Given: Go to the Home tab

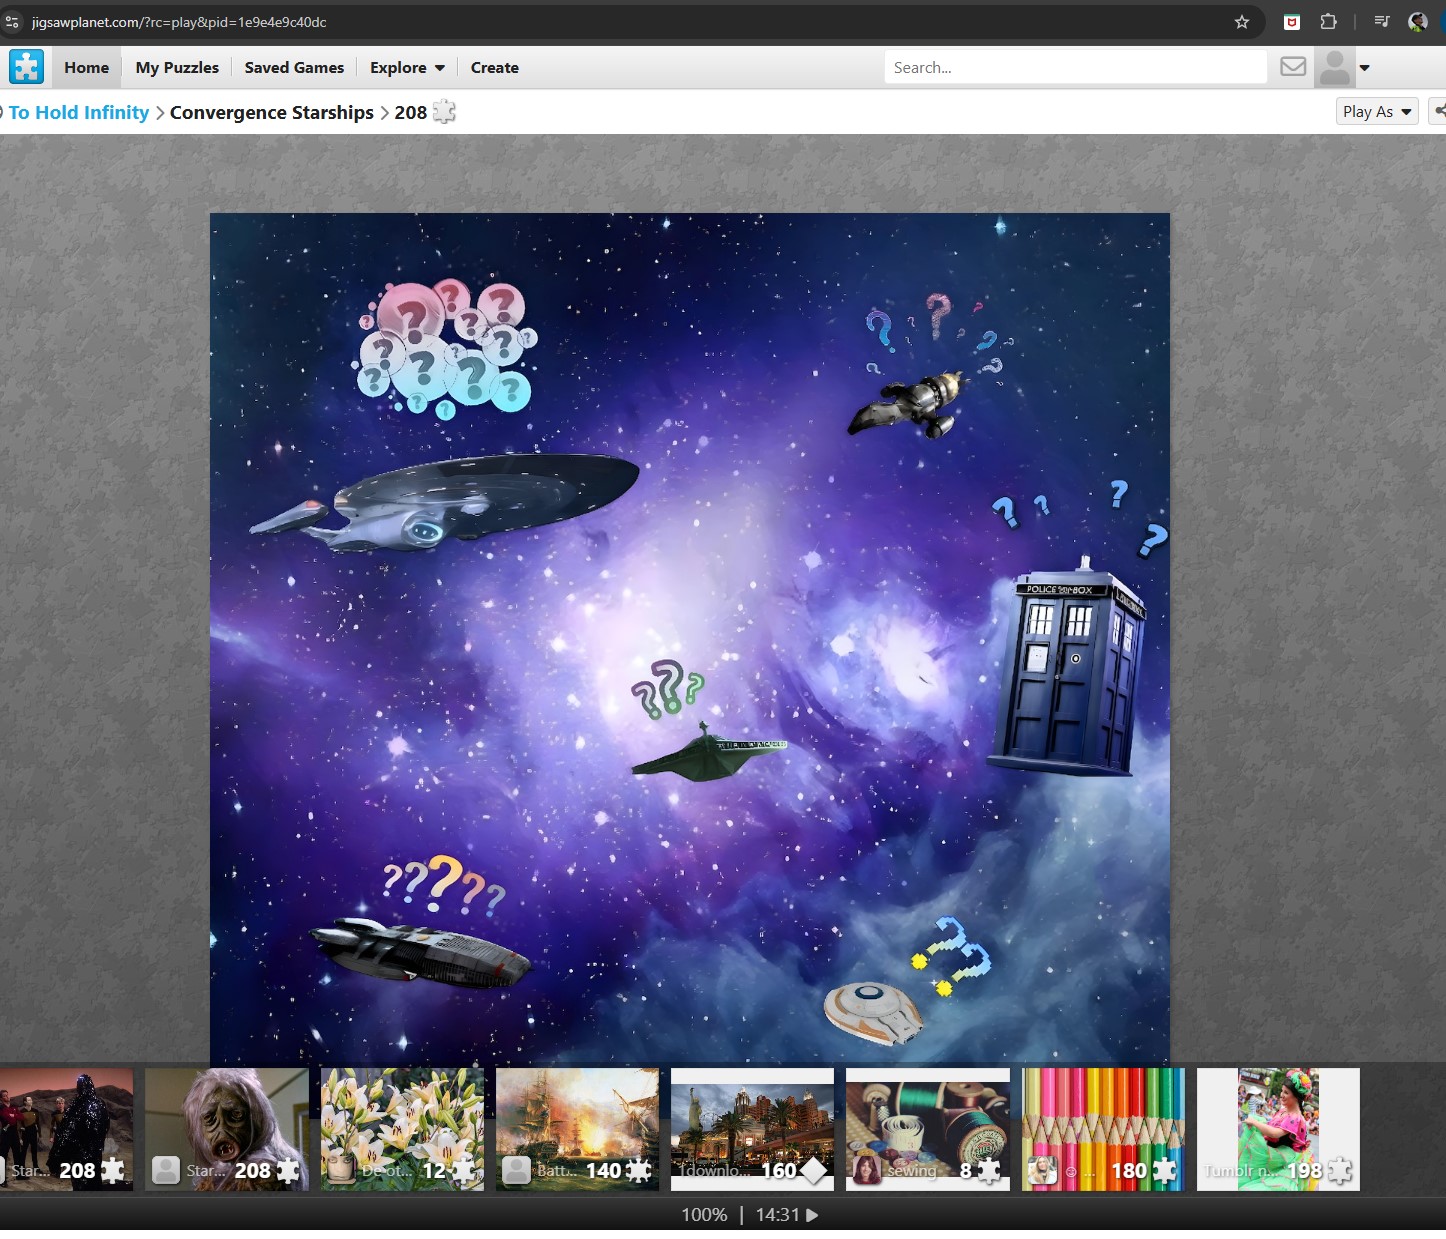Looking at the screenshot, I should (87, 68).
